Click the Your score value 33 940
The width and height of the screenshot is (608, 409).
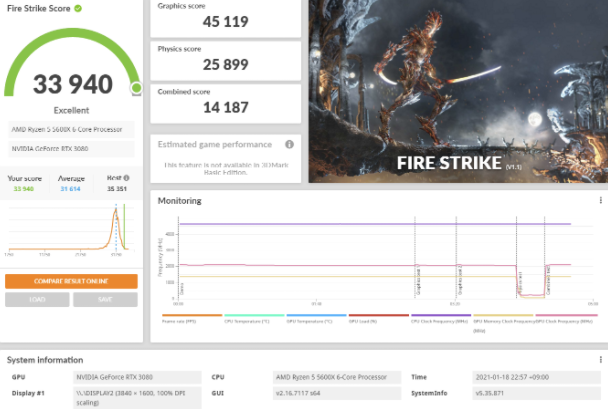pyautogui.click(x=24, y=189)
